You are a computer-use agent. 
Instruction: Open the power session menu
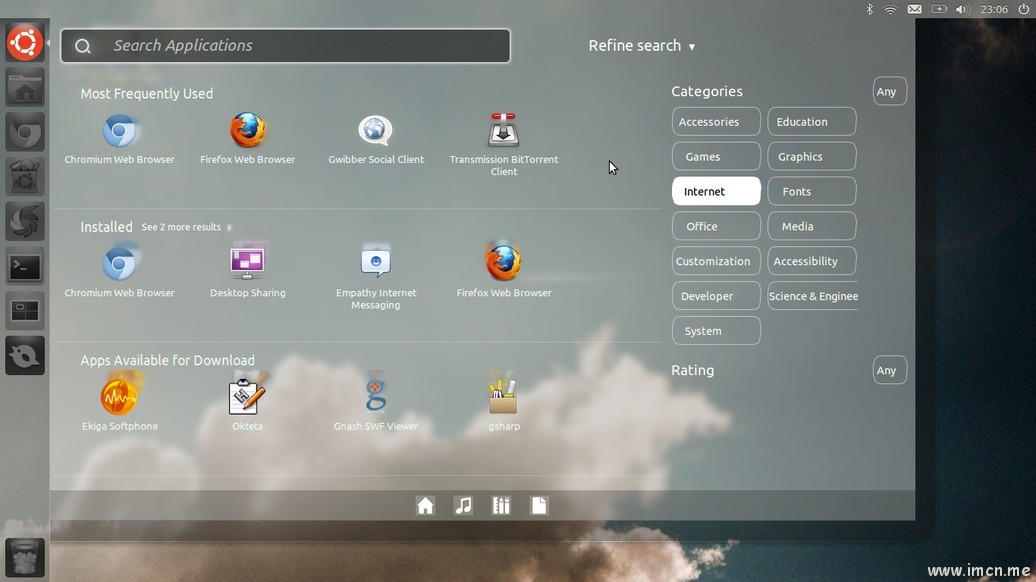tap(1023, 9)
